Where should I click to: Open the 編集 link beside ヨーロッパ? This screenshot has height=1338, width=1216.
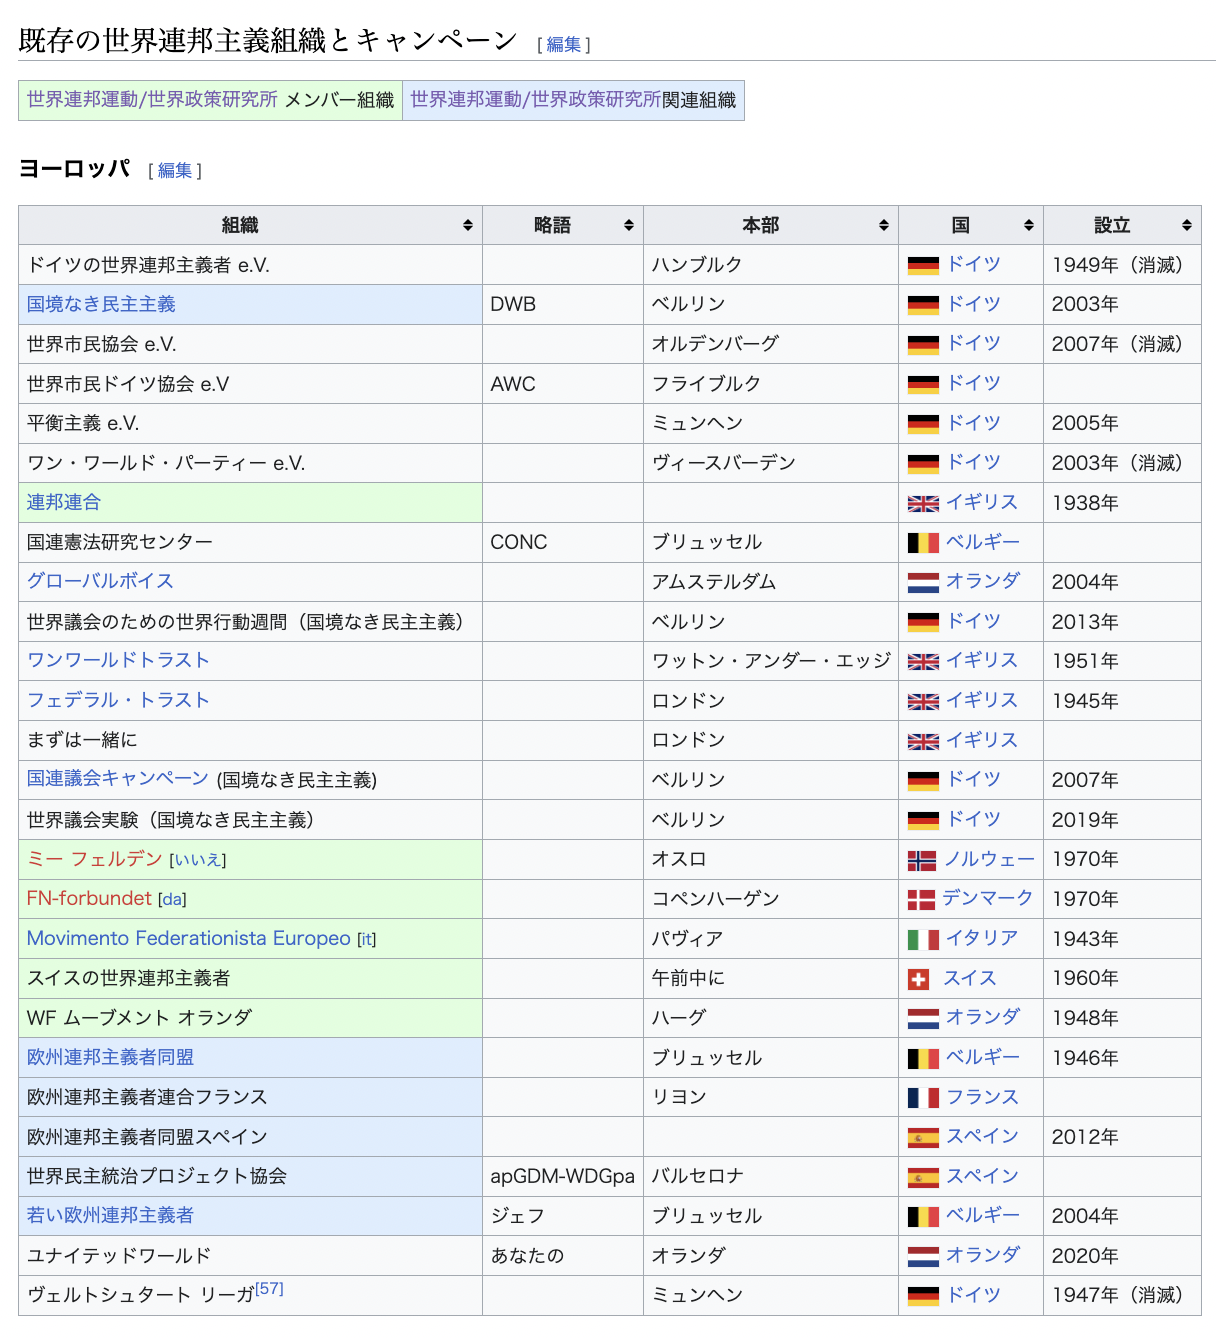tap(175, 171)
